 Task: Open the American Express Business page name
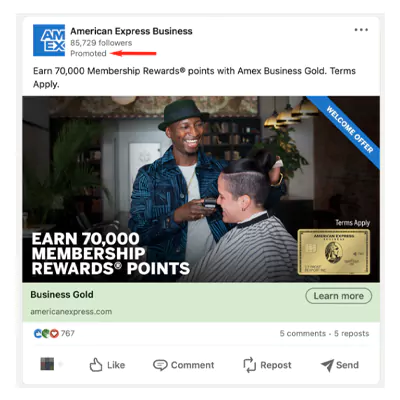[x=131, y=31]
